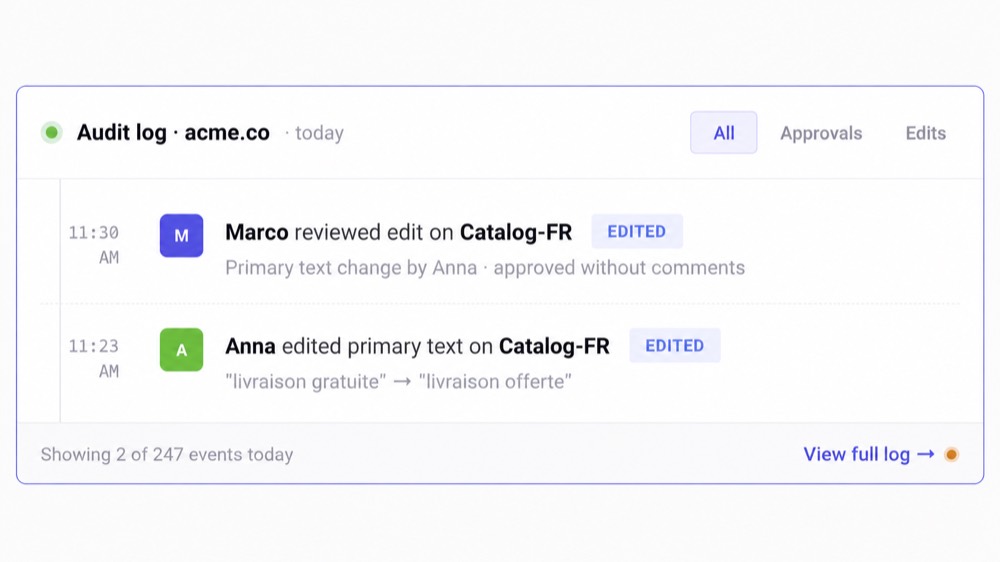Click the Showing 2 of 247 events text

pos(167,454)
